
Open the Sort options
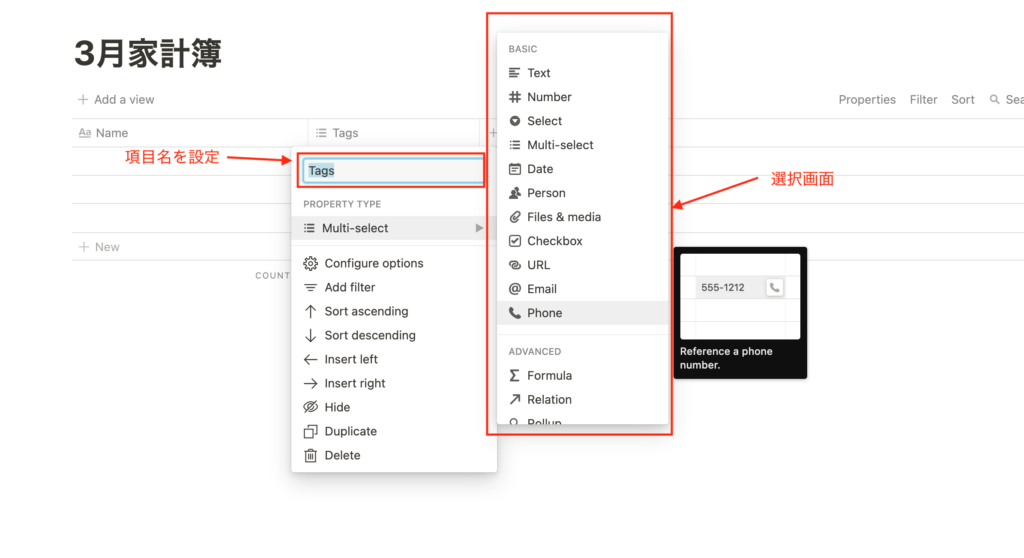click(x=963, y=99)
